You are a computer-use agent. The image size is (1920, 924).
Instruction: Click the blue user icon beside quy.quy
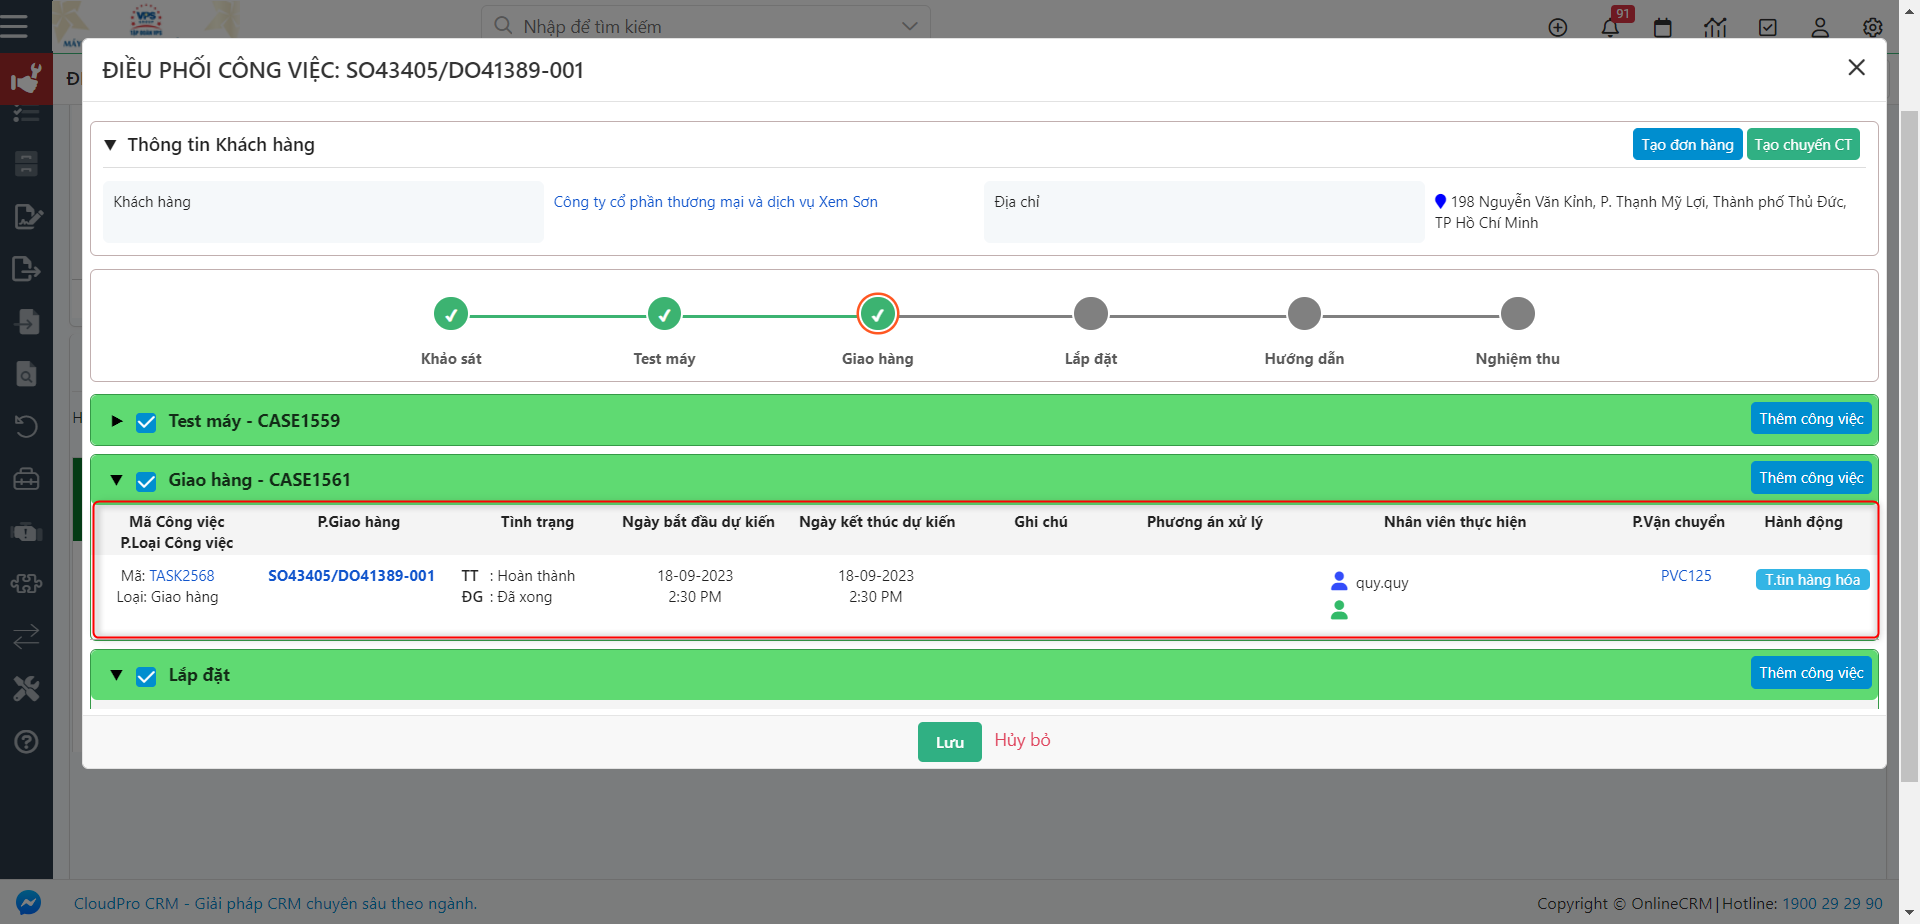point(1339,581)
